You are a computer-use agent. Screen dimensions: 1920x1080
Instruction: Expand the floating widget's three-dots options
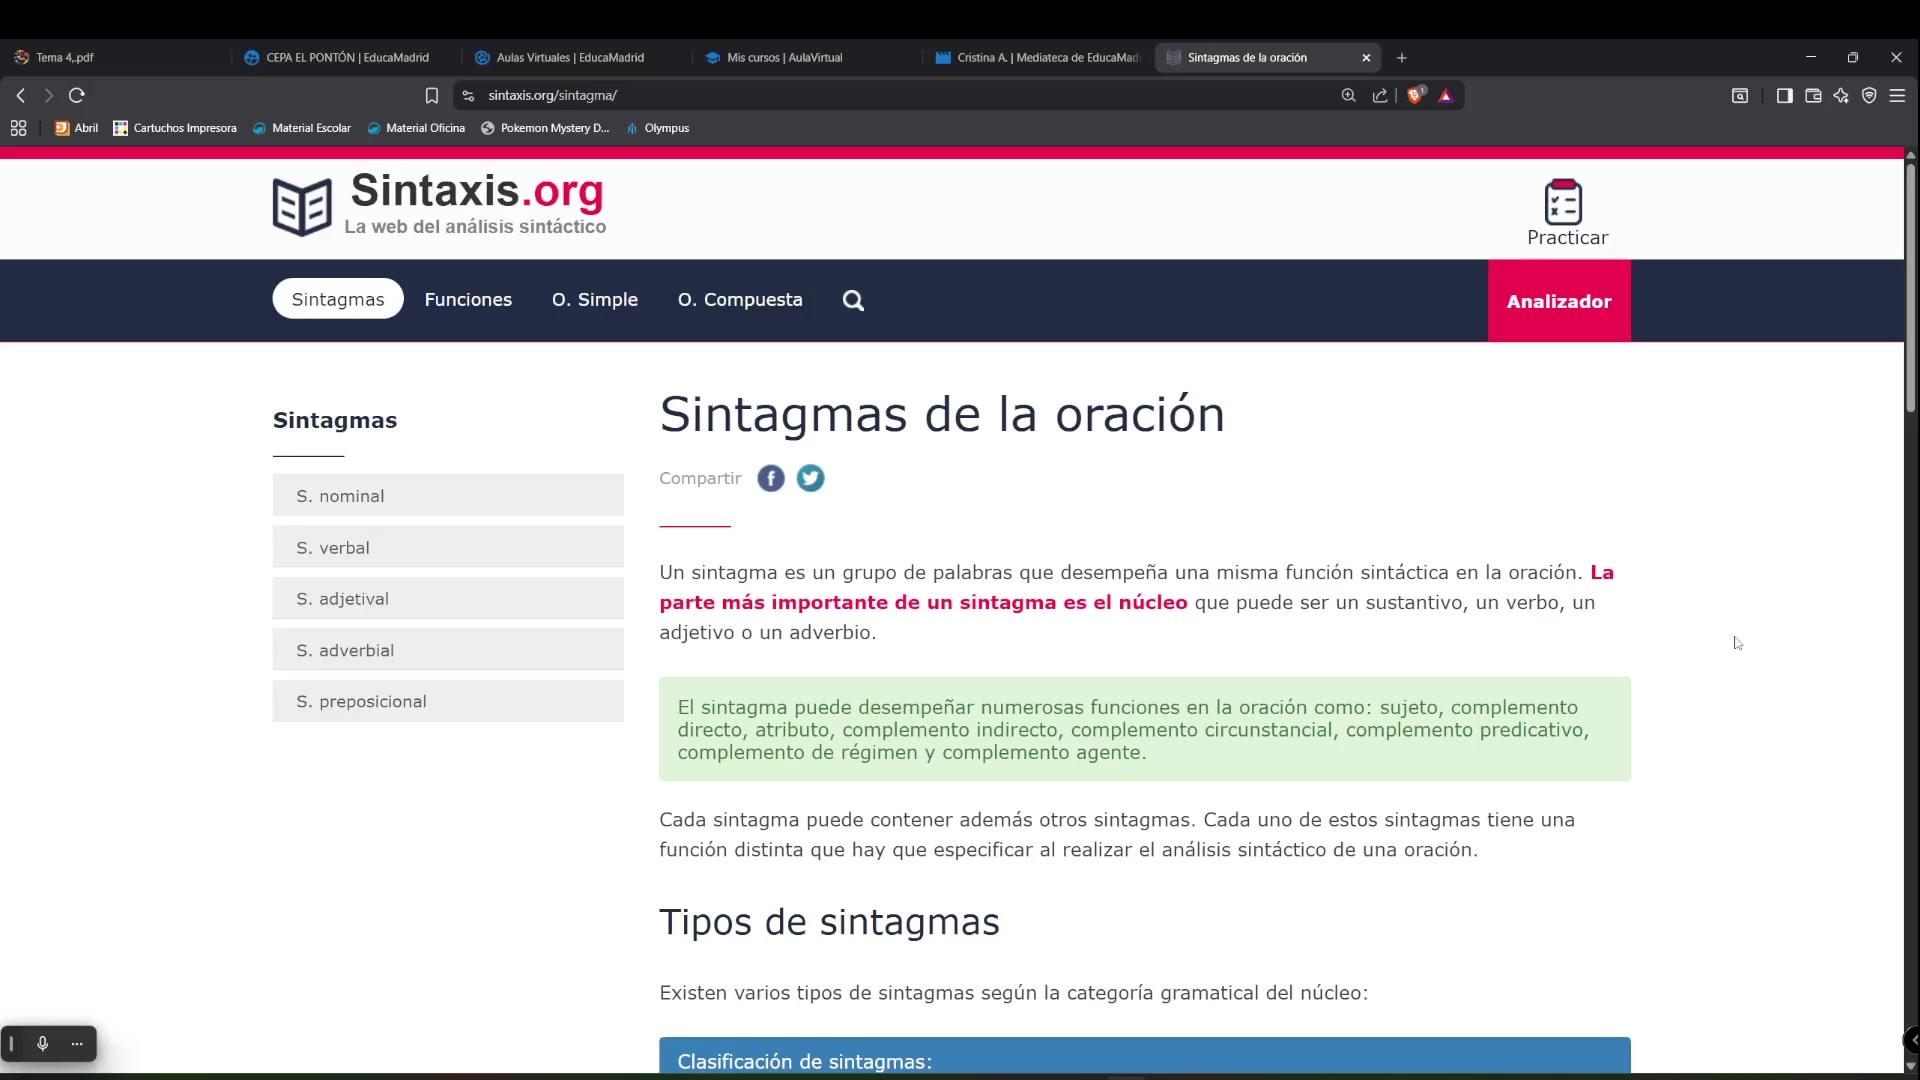click(77, 1044)
